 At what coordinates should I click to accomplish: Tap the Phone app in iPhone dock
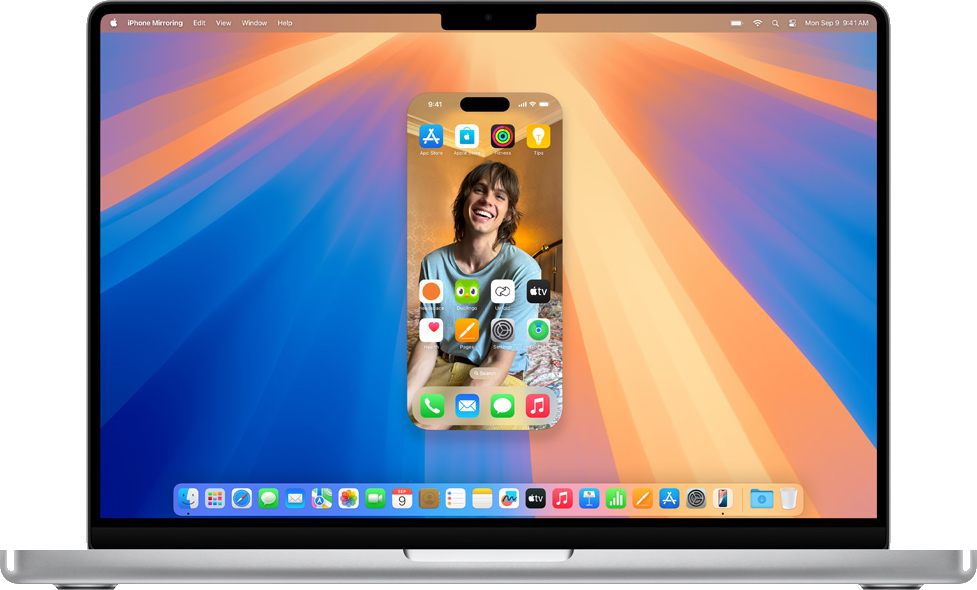pyautogui.click(x=431, y=406)
